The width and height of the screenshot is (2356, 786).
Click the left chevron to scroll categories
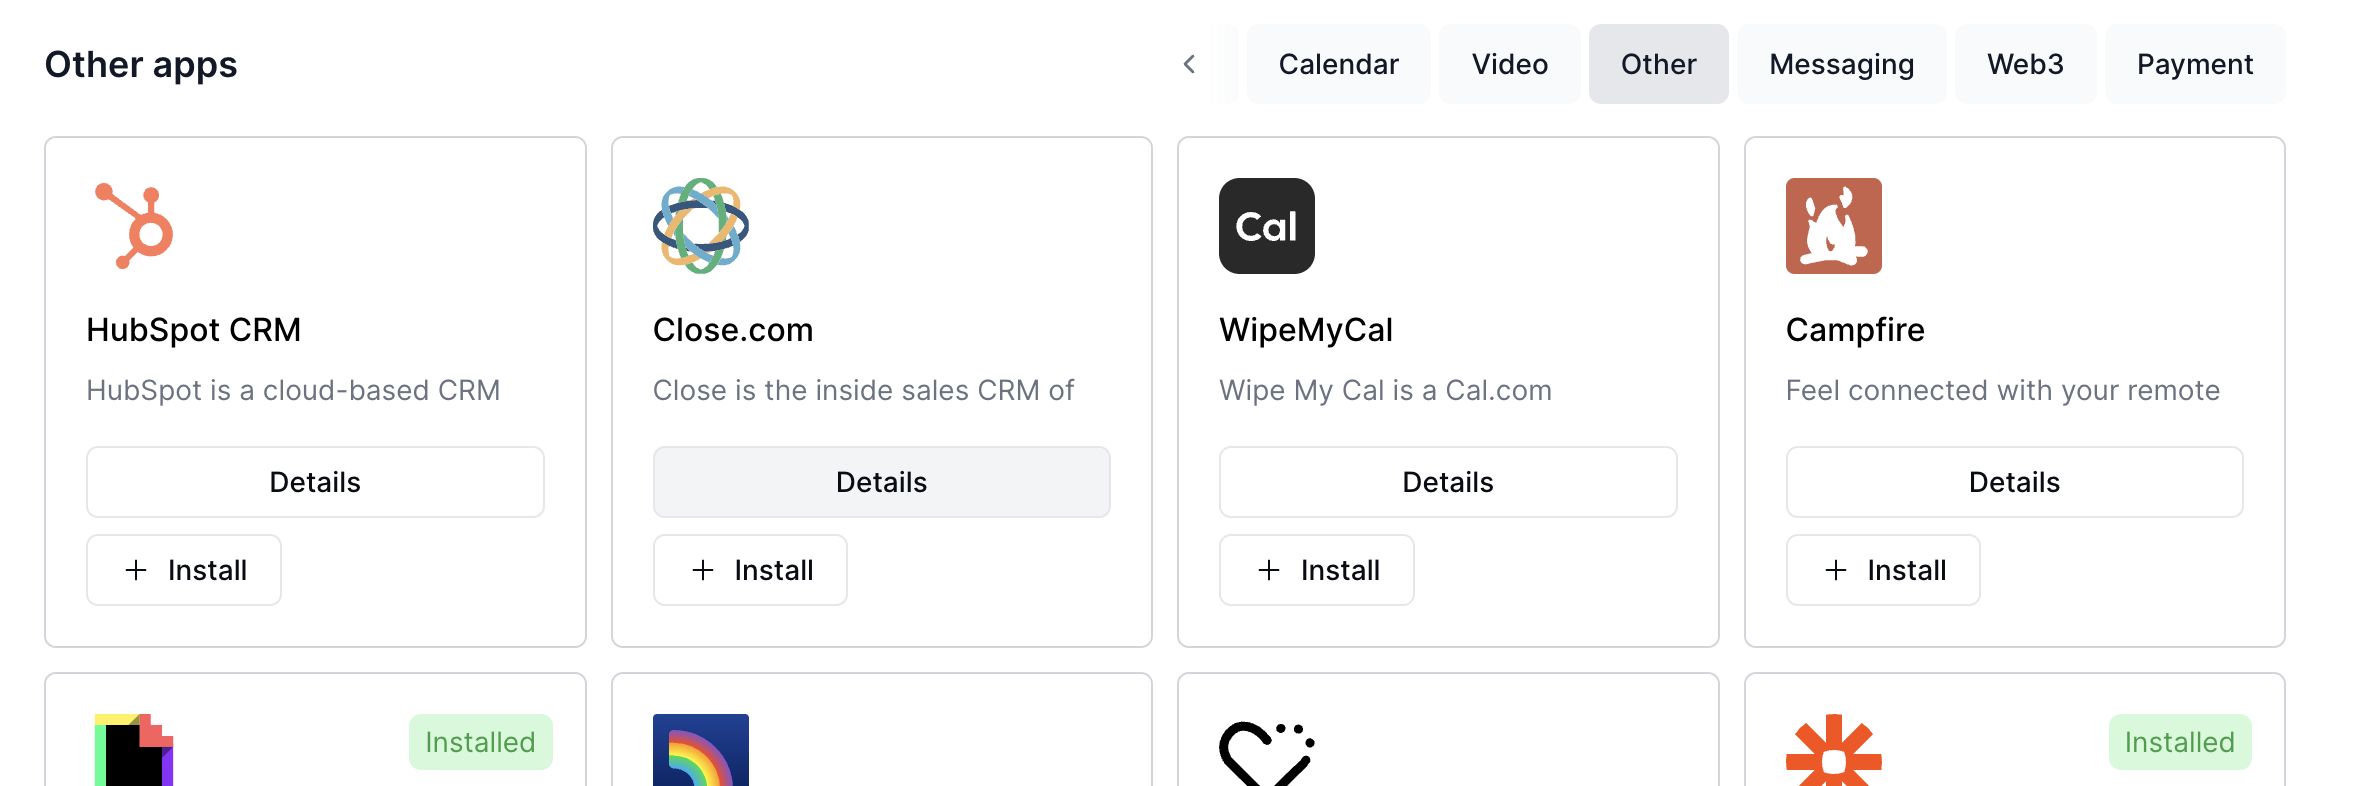point(1188,63)
